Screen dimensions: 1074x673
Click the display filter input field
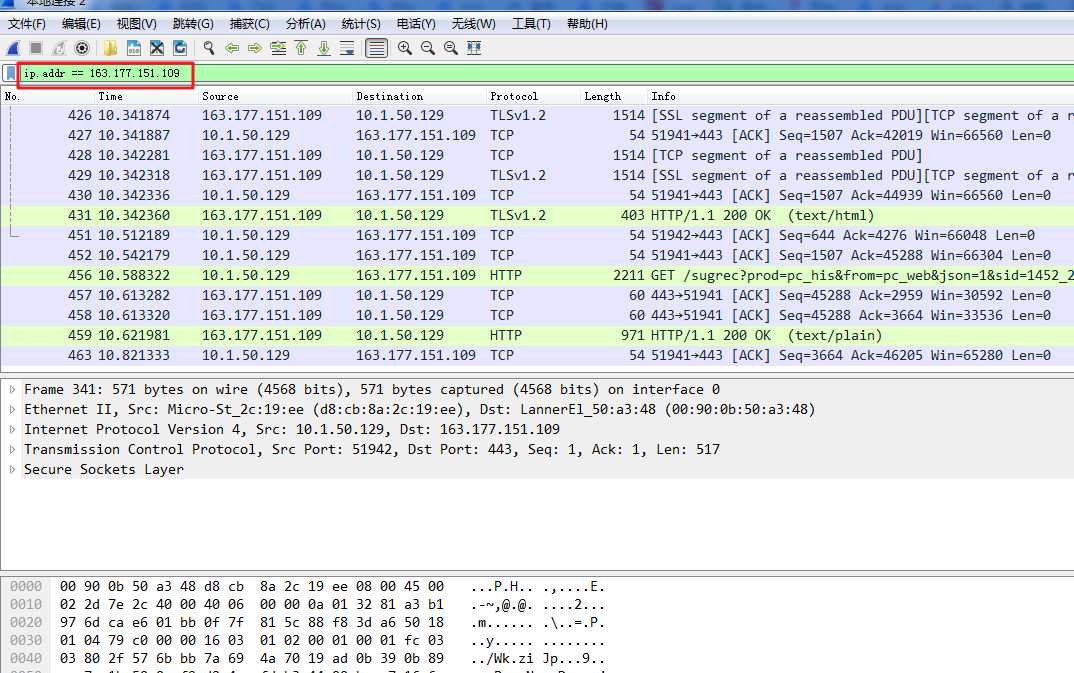click(x=545, y=73)
